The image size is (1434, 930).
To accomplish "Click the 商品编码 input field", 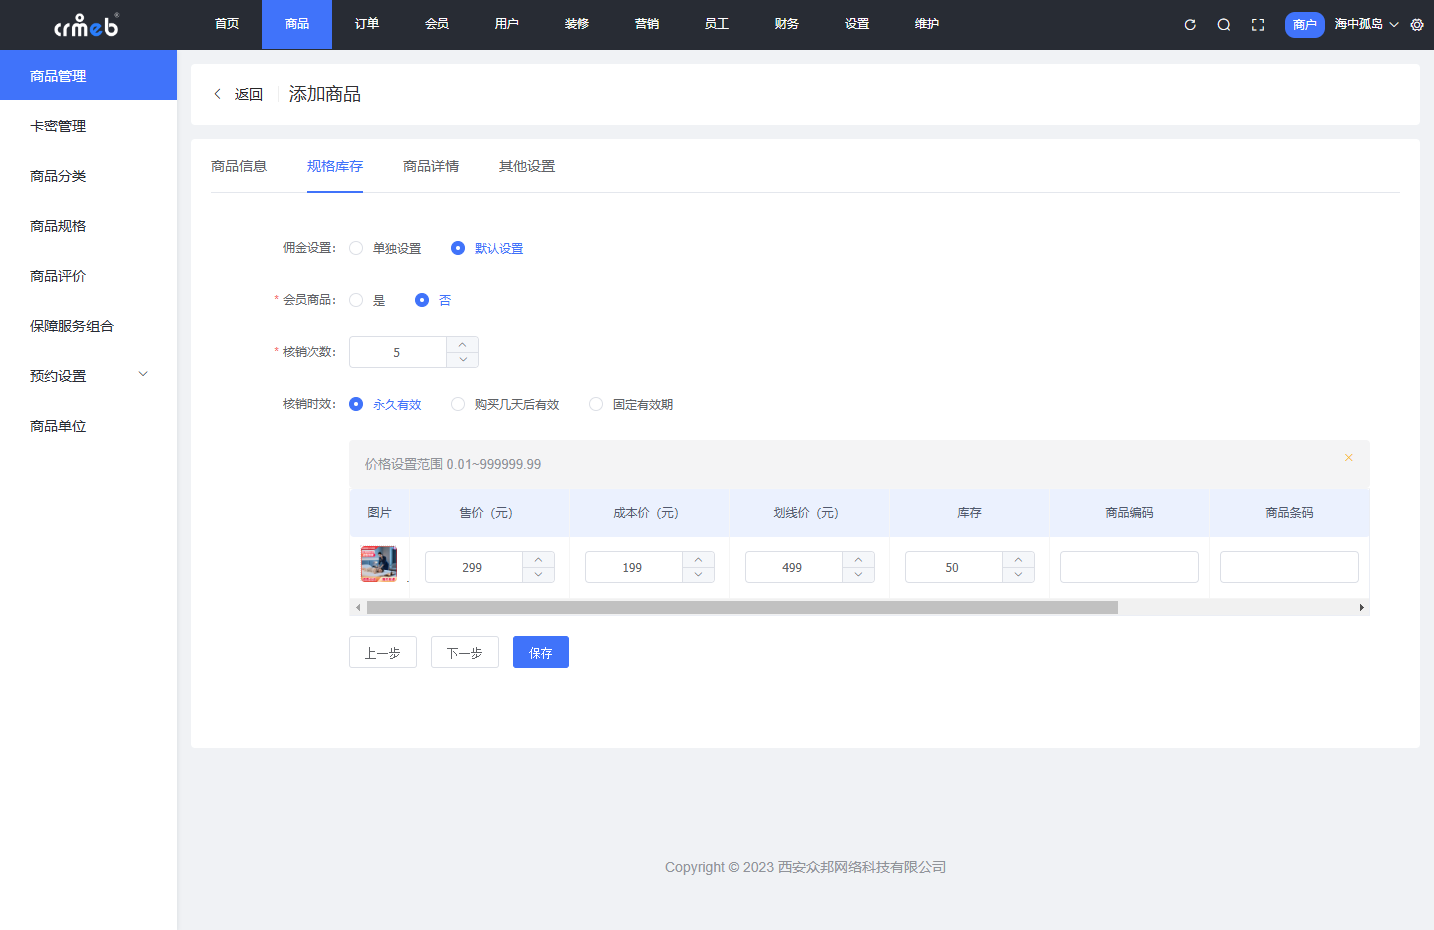I will point(1129,567).
